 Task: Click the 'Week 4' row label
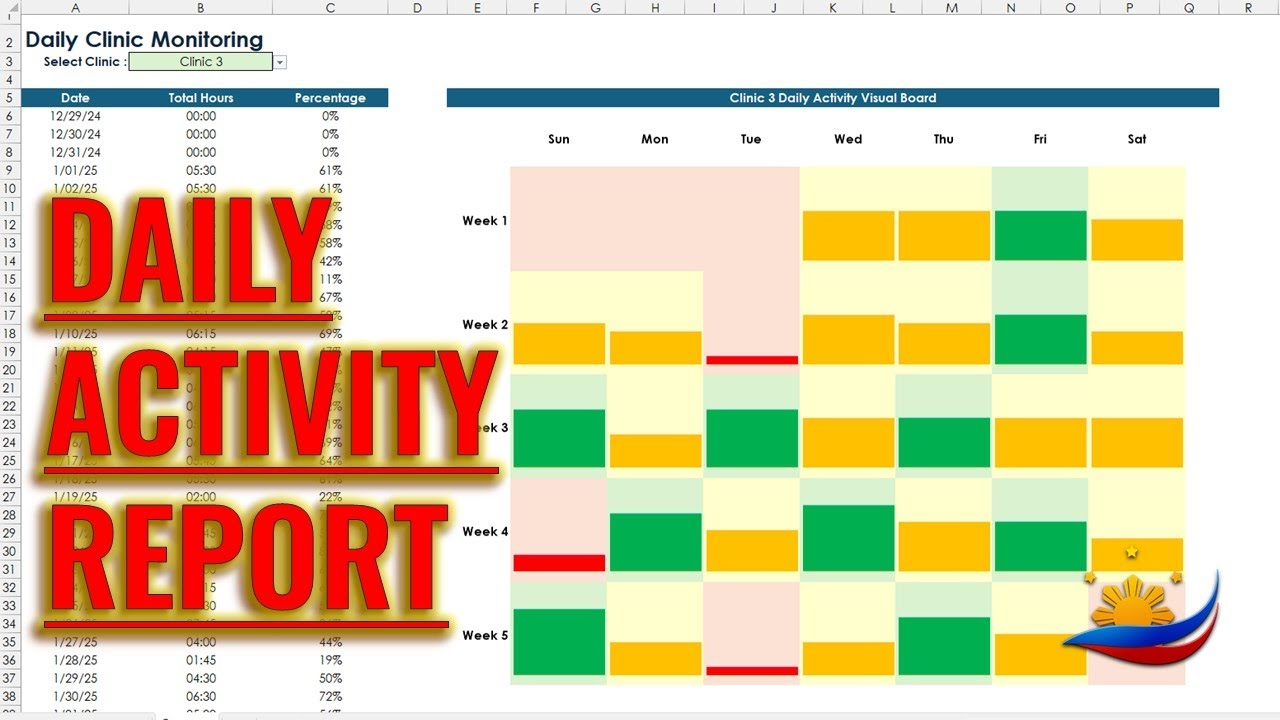485,532
